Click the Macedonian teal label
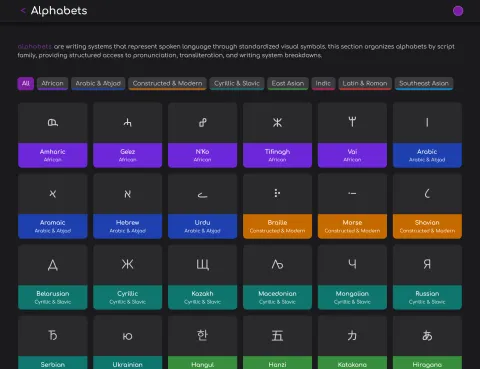The image size is (480, 369). click(277, 297)
